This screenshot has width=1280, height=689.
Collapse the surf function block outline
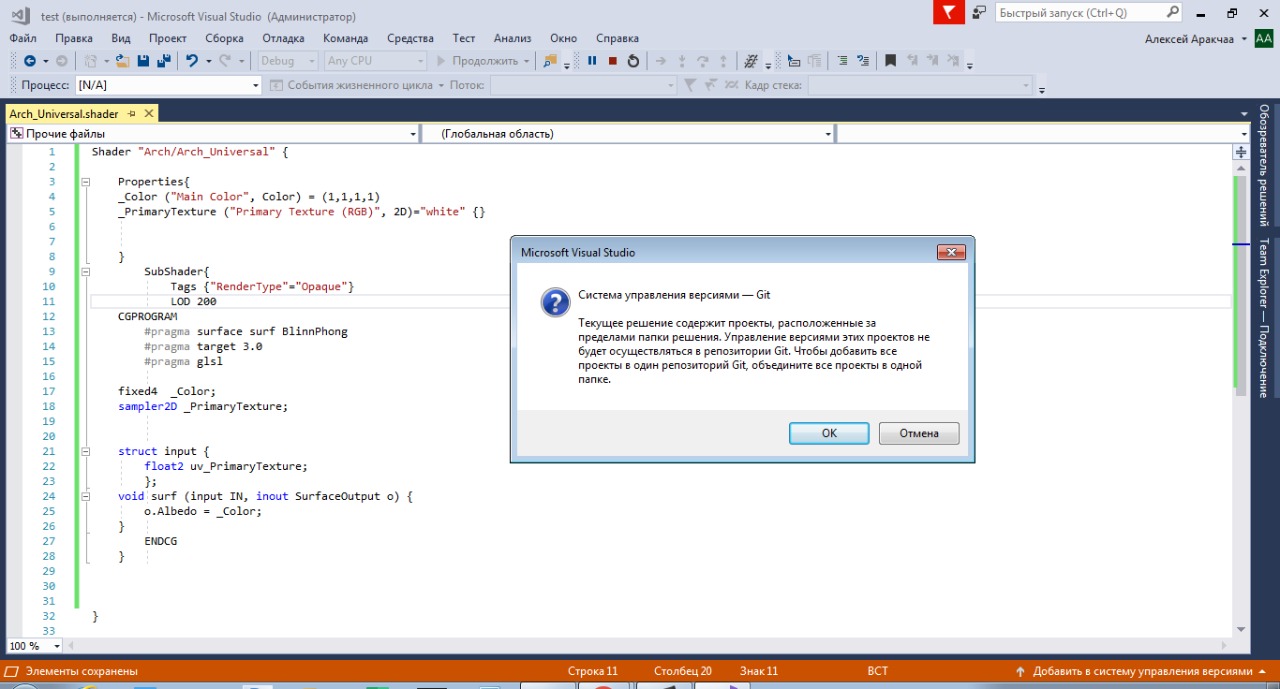[x=85, y=497]
